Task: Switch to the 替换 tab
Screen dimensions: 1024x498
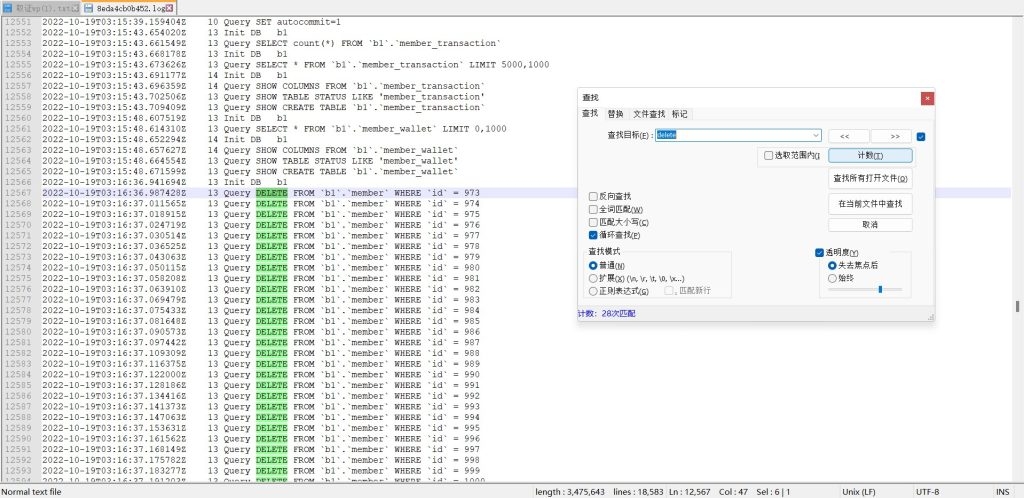Action: click(615, 114)
